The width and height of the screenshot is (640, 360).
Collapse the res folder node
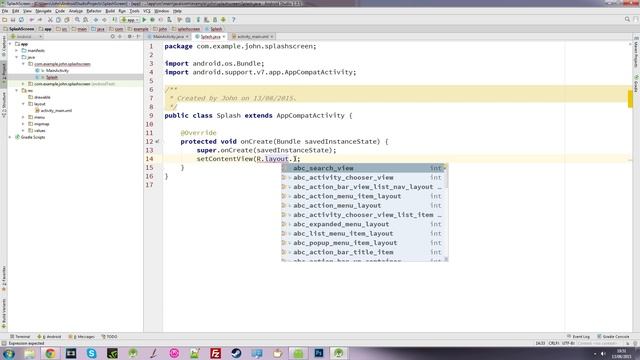(x=17, y=91)
